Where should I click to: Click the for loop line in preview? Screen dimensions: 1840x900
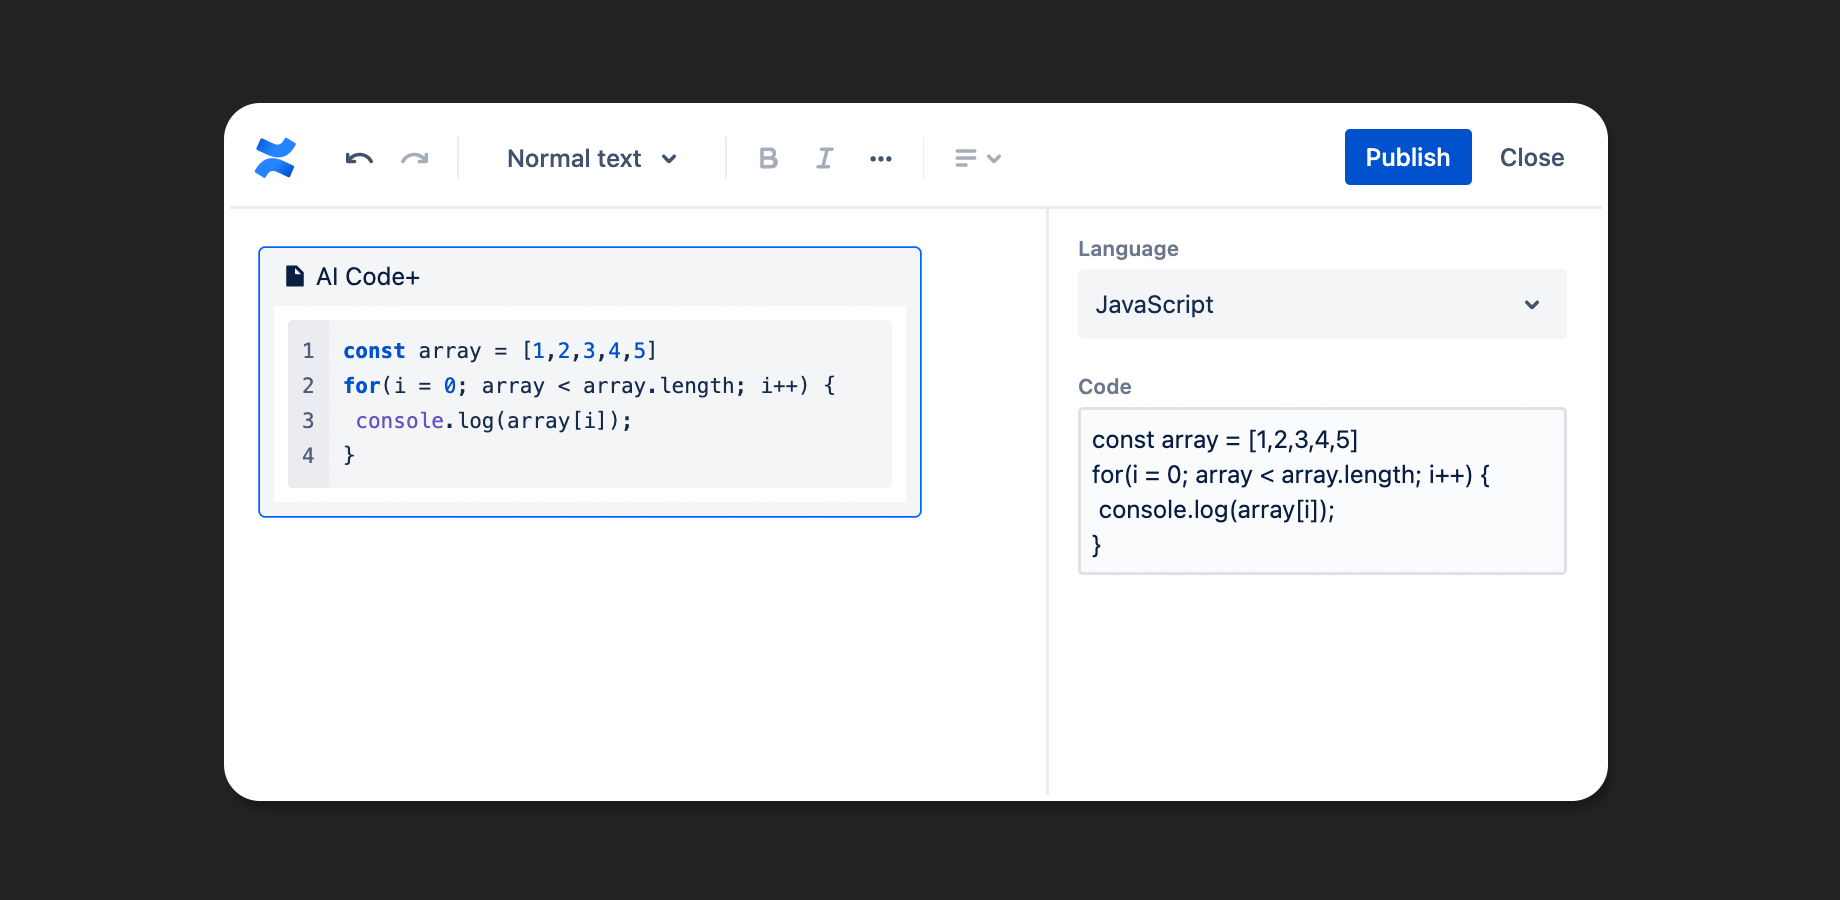coord(588,386)
